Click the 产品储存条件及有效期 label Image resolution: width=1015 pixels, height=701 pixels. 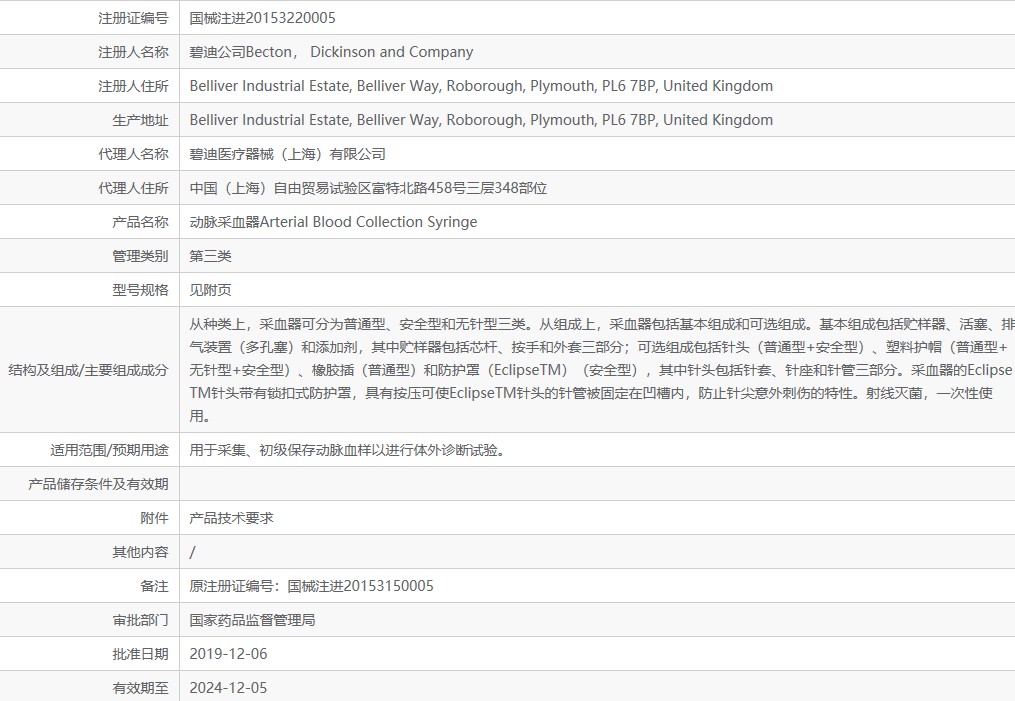click(x=98, y=484)
